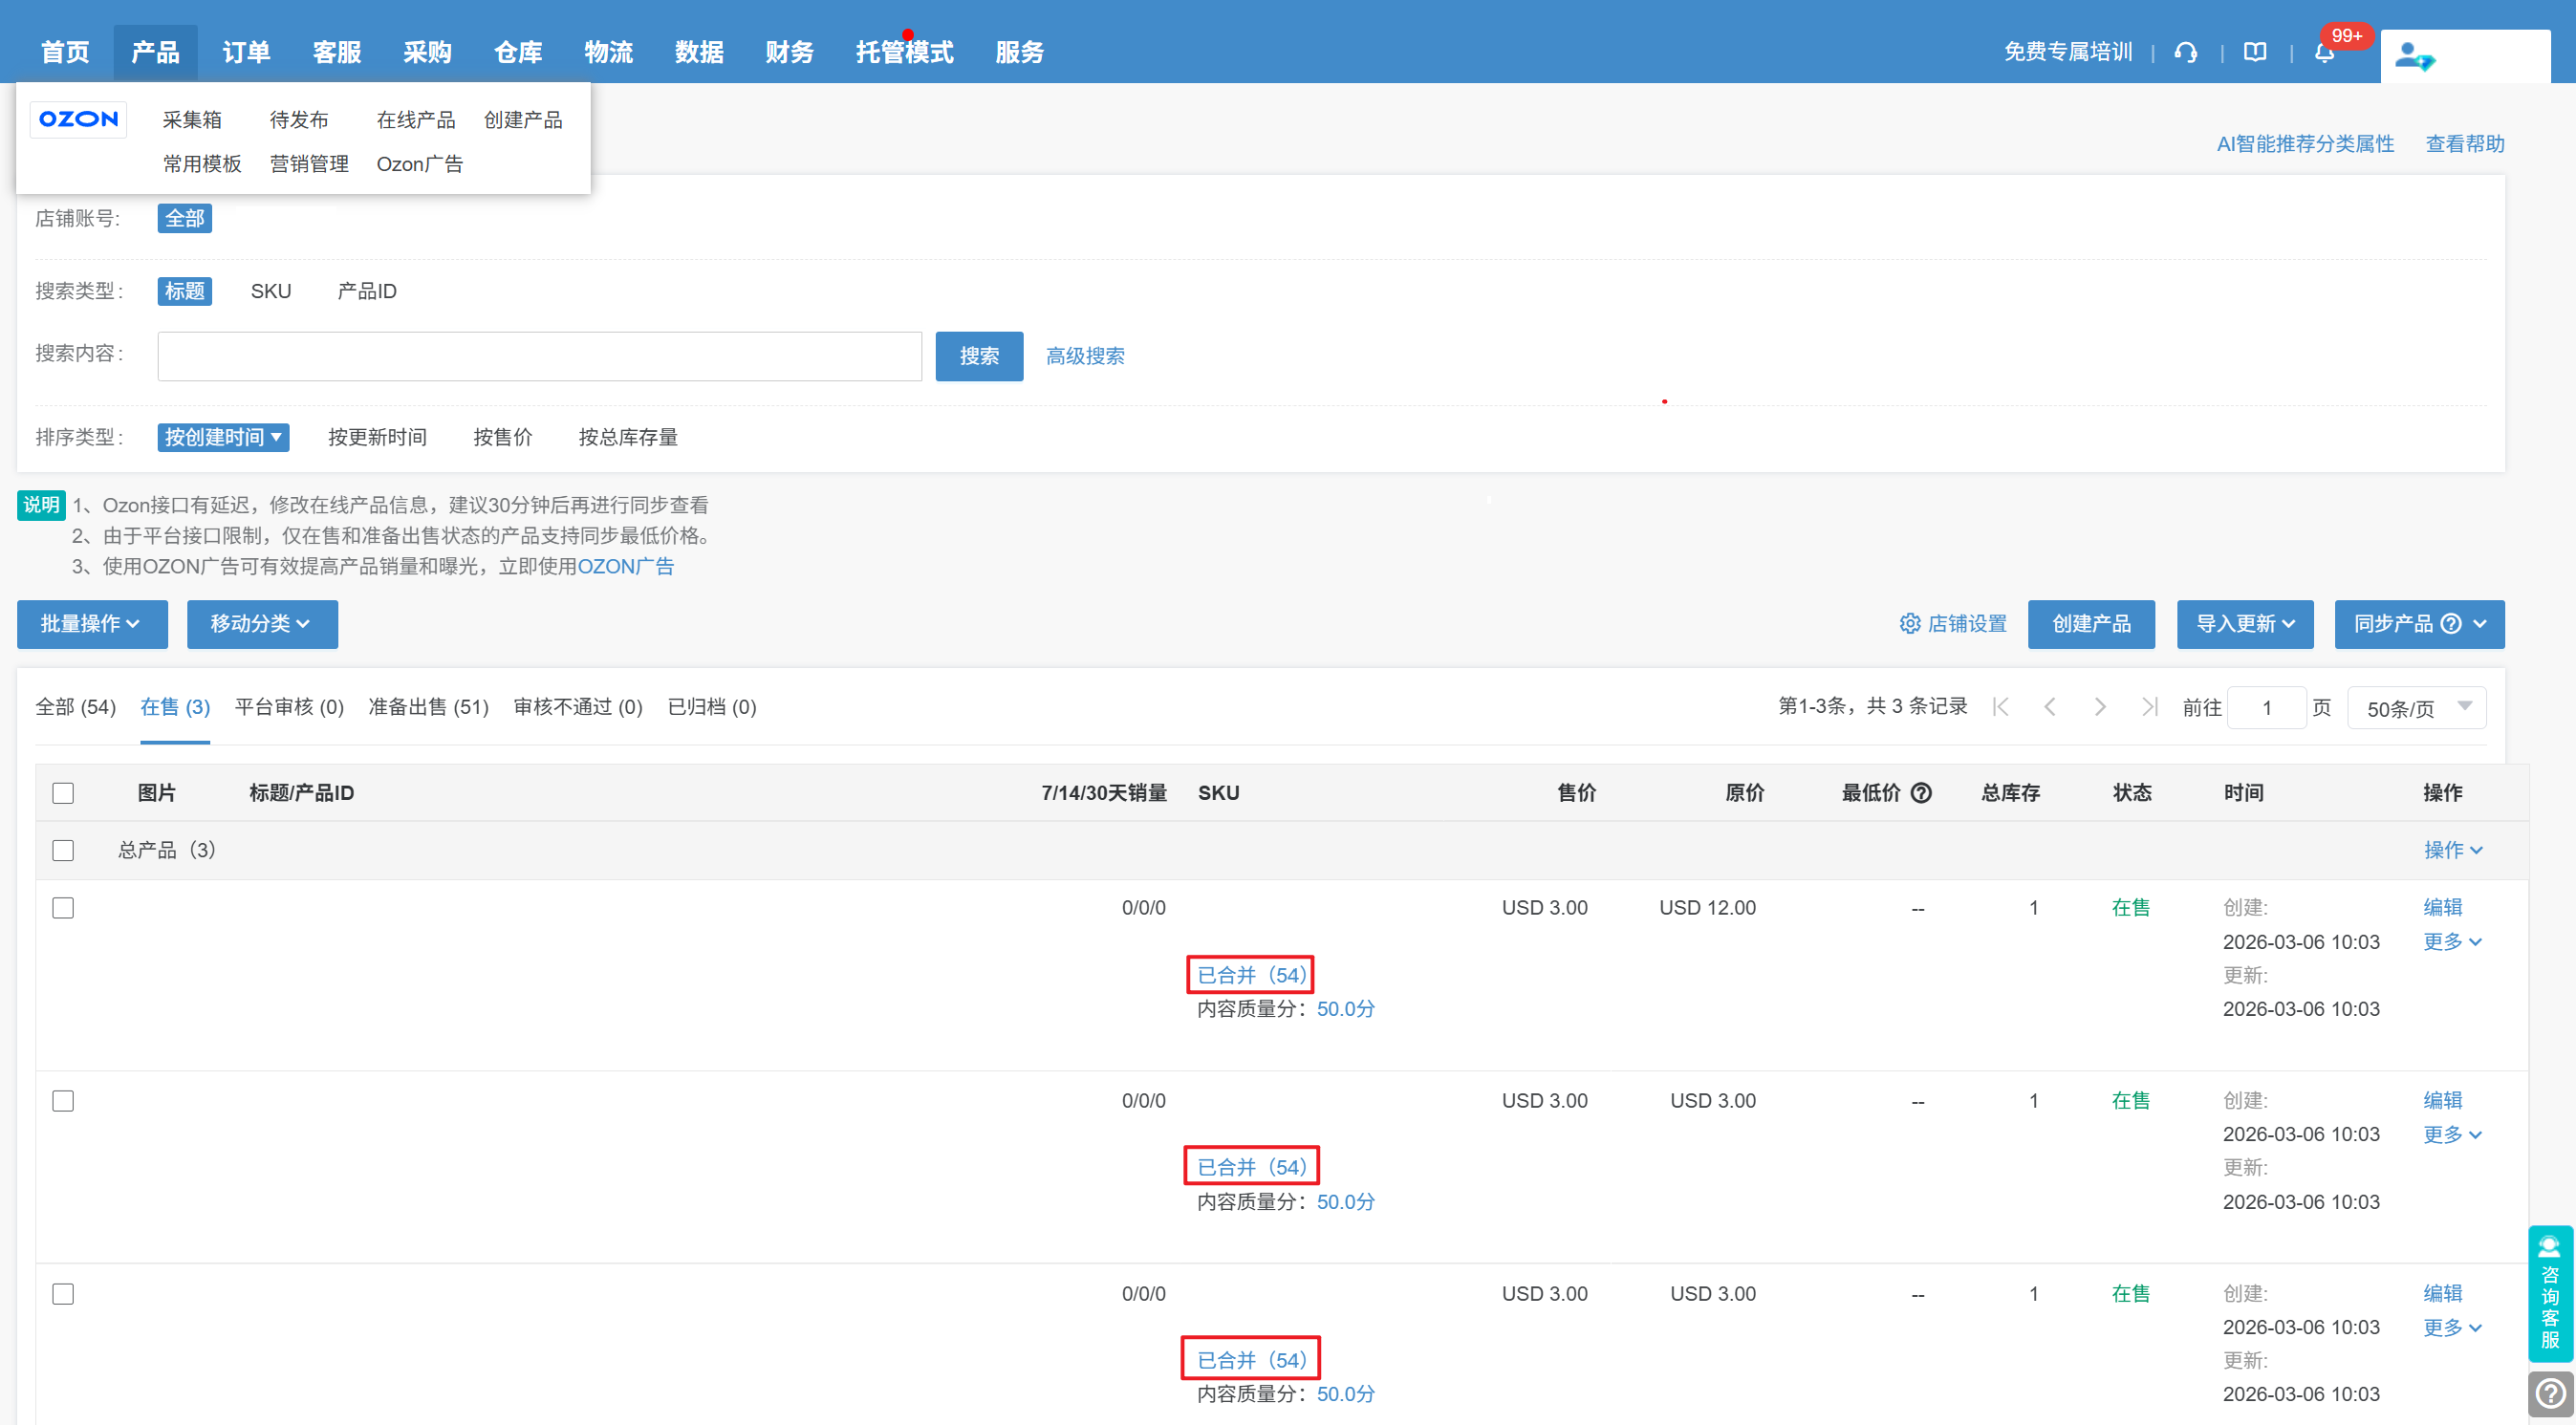Click the OZON platform logo

tap(78, 119)
